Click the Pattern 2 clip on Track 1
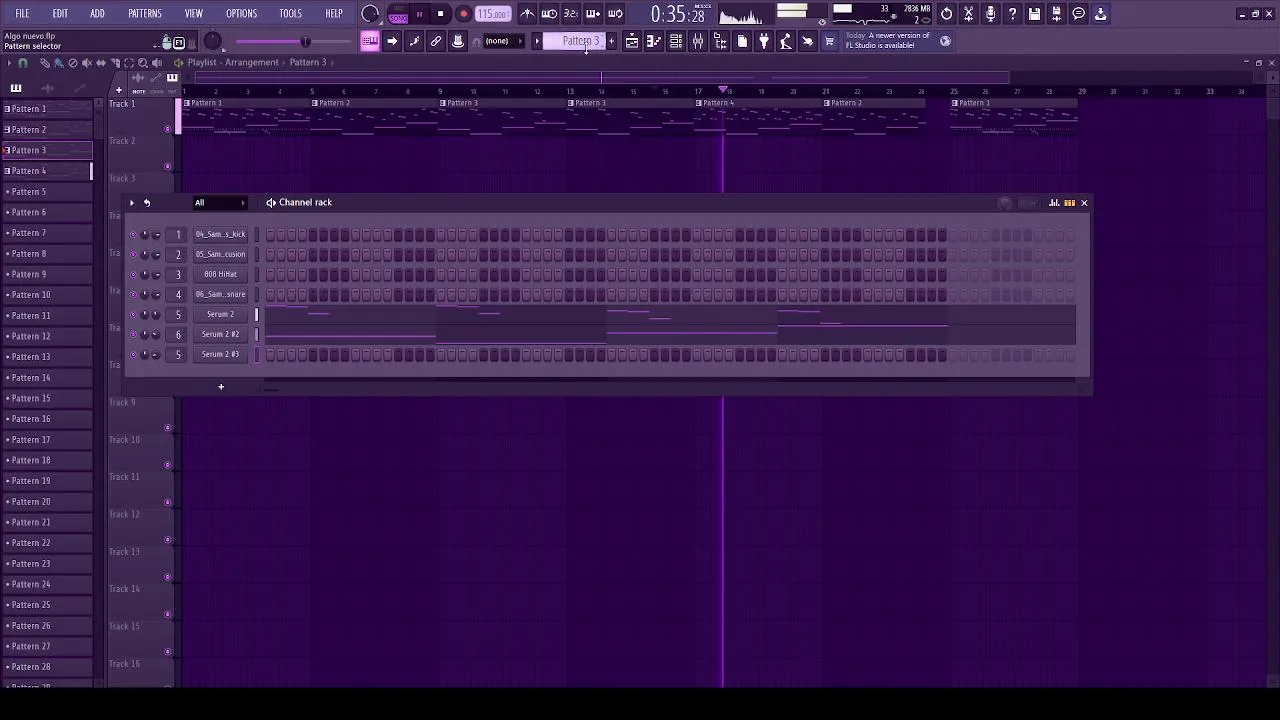 (375, 115)
